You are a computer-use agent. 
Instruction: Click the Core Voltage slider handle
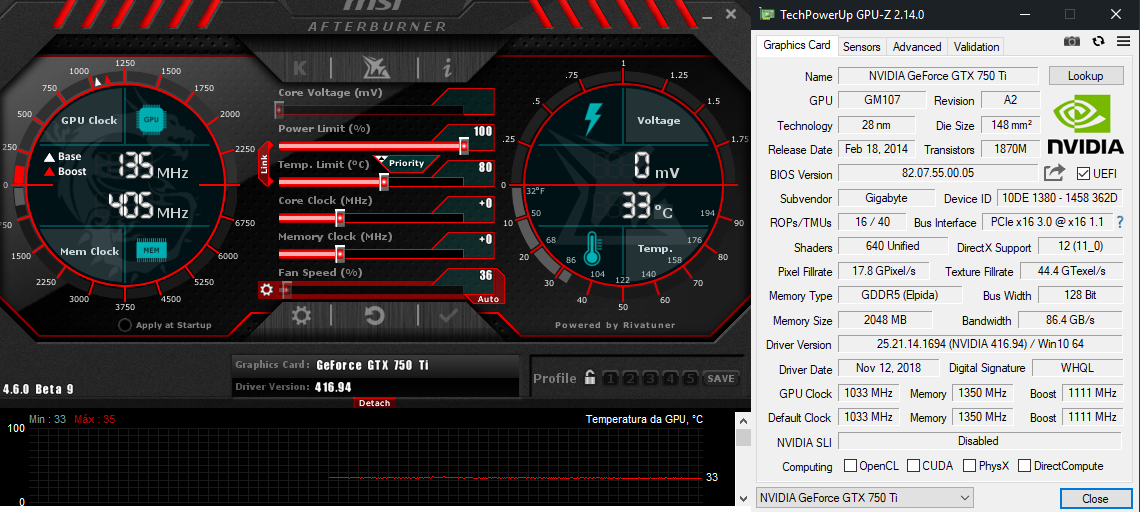(x=278, y=110)
